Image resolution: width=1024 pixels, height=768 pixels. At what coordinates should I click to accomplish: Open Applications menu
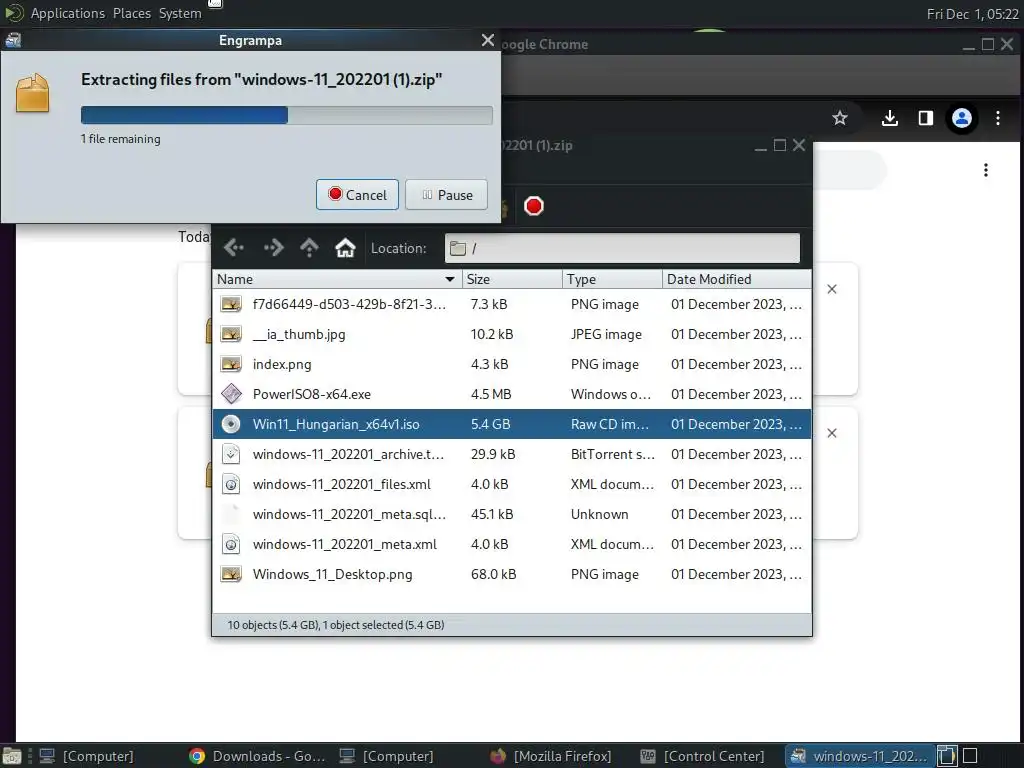67,13
